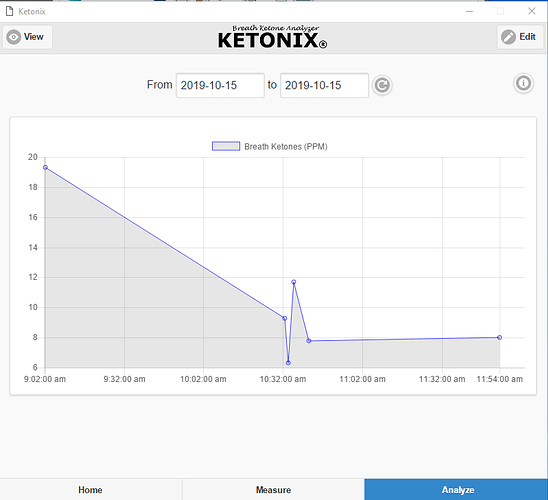
Task: Switch to the Measure tab
Action: tap(273, 490)
